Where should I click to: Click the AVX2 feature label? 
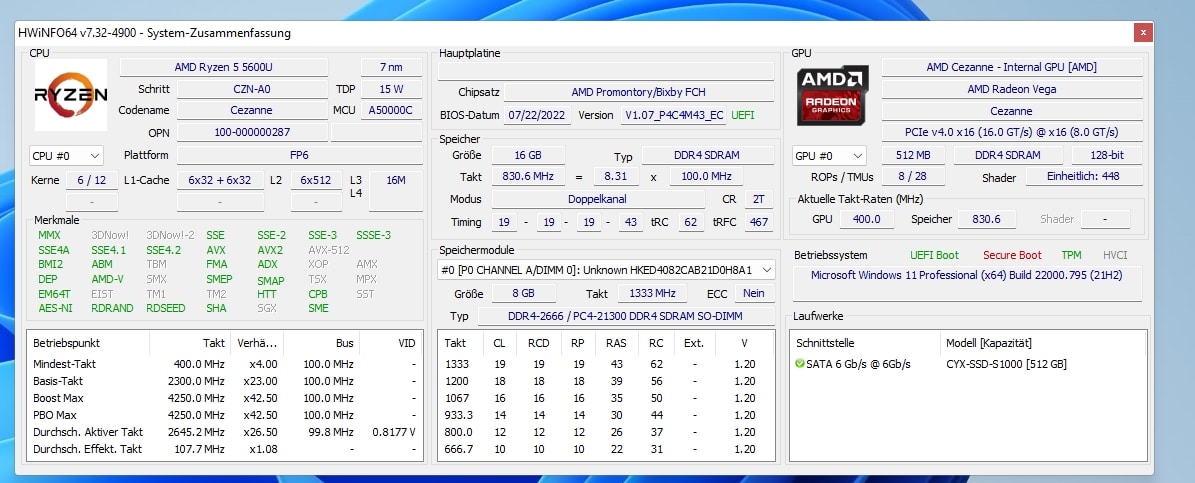270,250
